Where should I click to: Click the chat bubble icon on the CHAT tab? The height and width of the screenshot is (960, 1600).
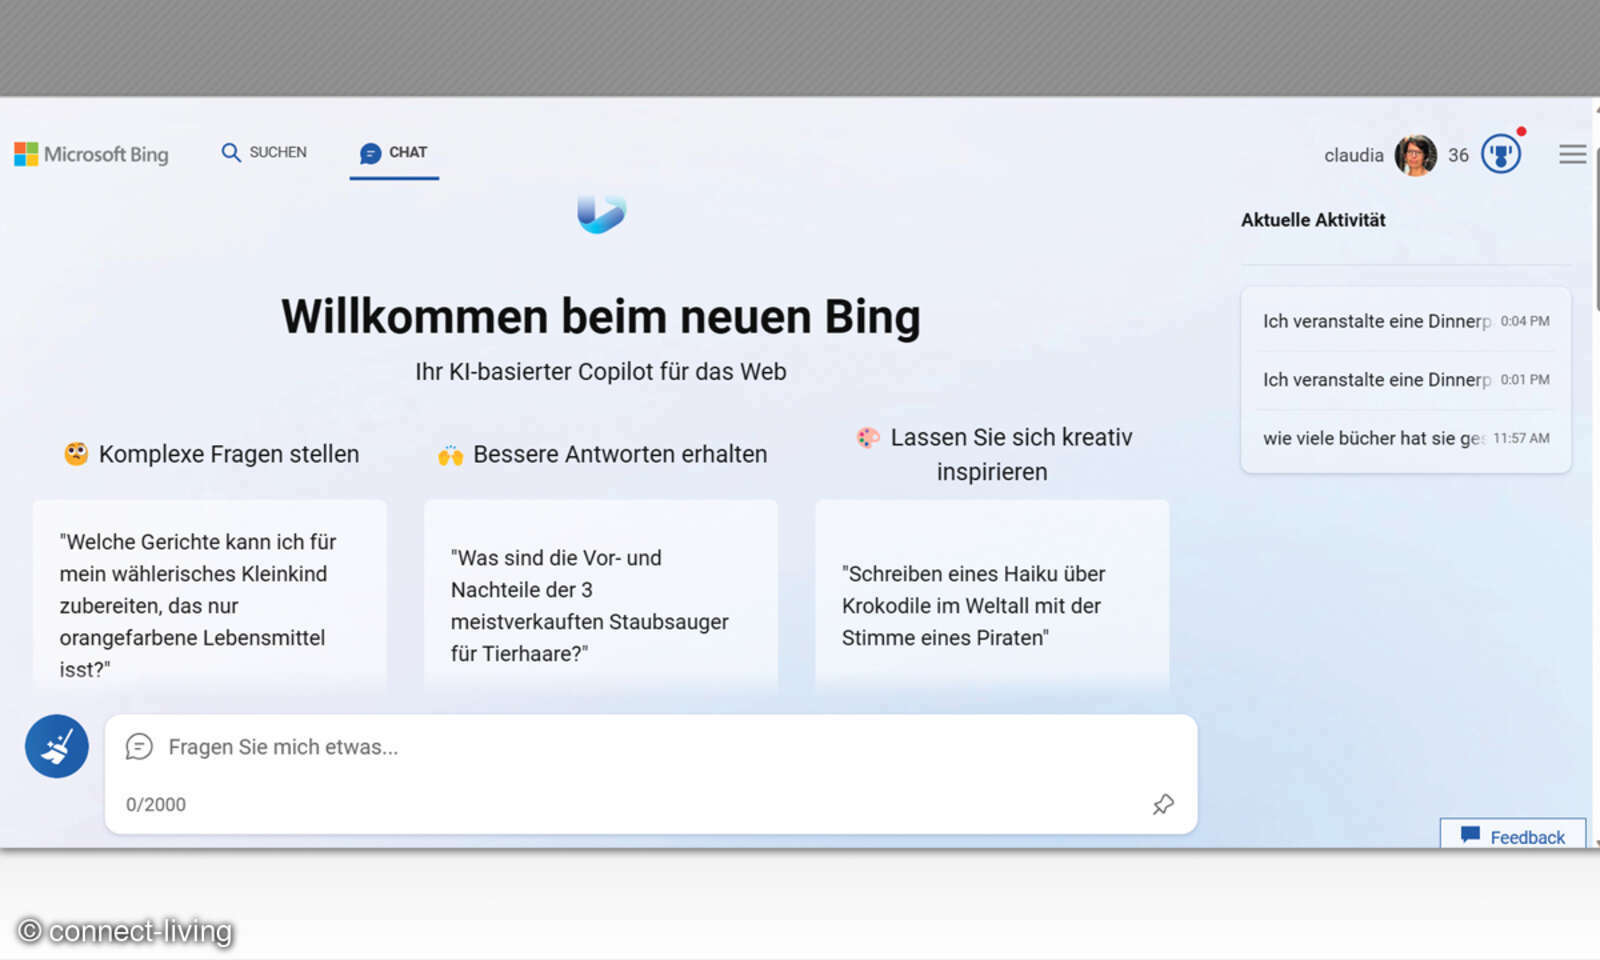coord(371,152)
